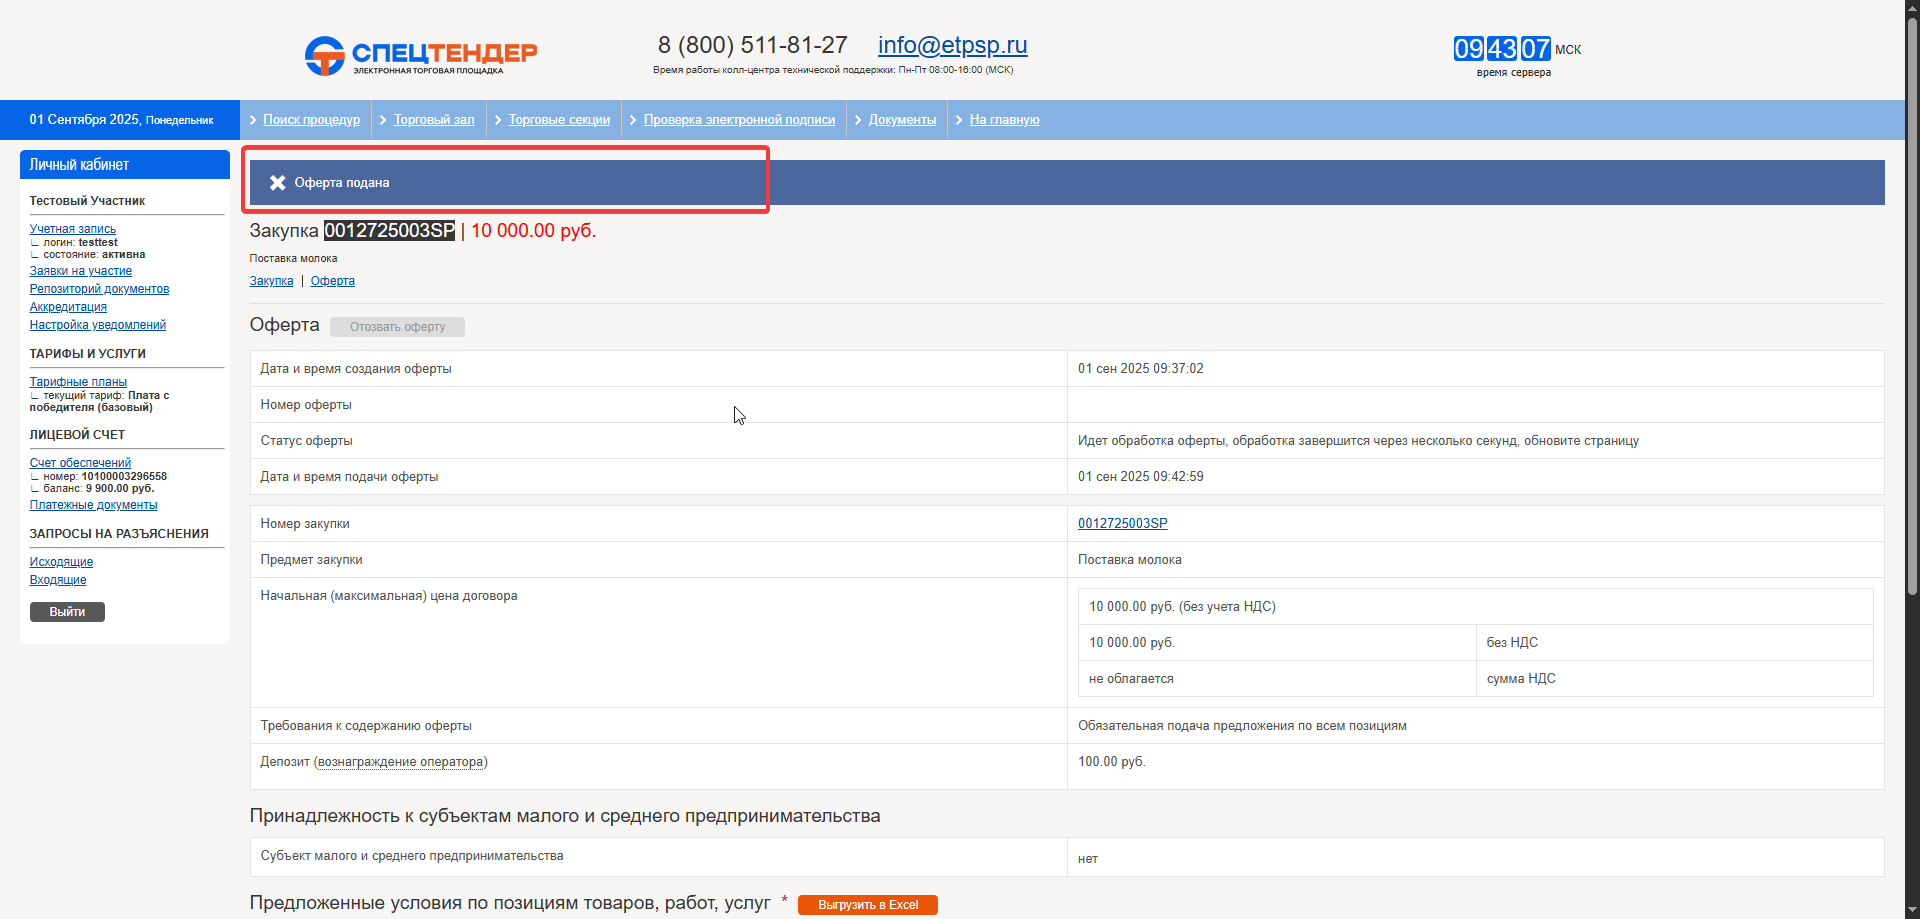Click the СпецТендер logo
The height and width of the screenshot is (919, 1920).
click(421, 56)
